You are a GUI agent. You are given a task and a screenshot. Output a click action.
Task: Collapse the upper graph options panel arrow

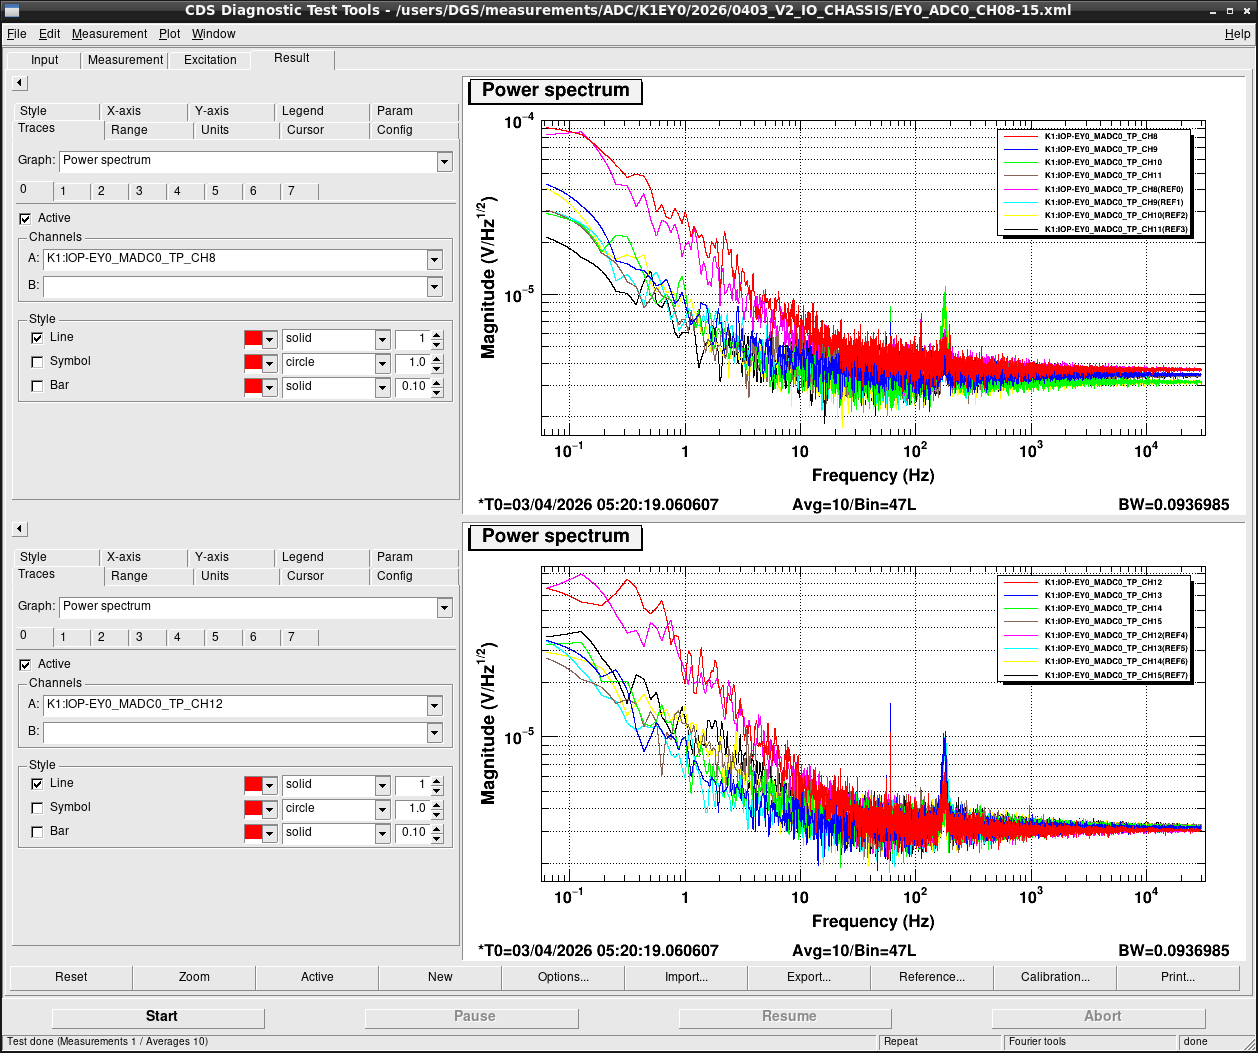point(20,83)
